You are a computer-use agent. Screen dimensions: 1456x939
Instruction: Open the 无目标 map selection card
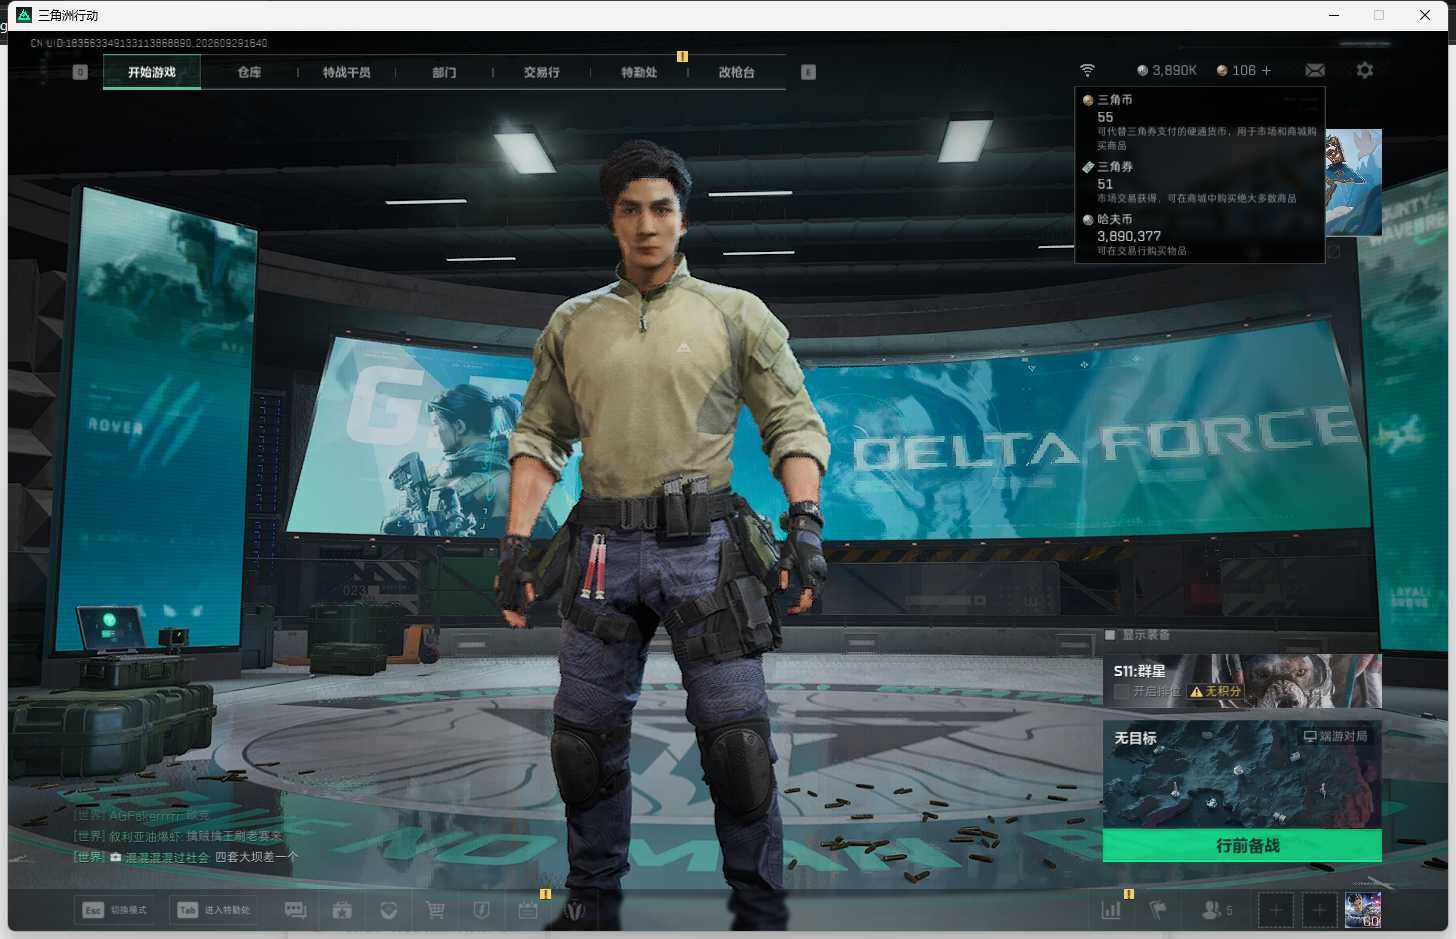point(1242,775)
